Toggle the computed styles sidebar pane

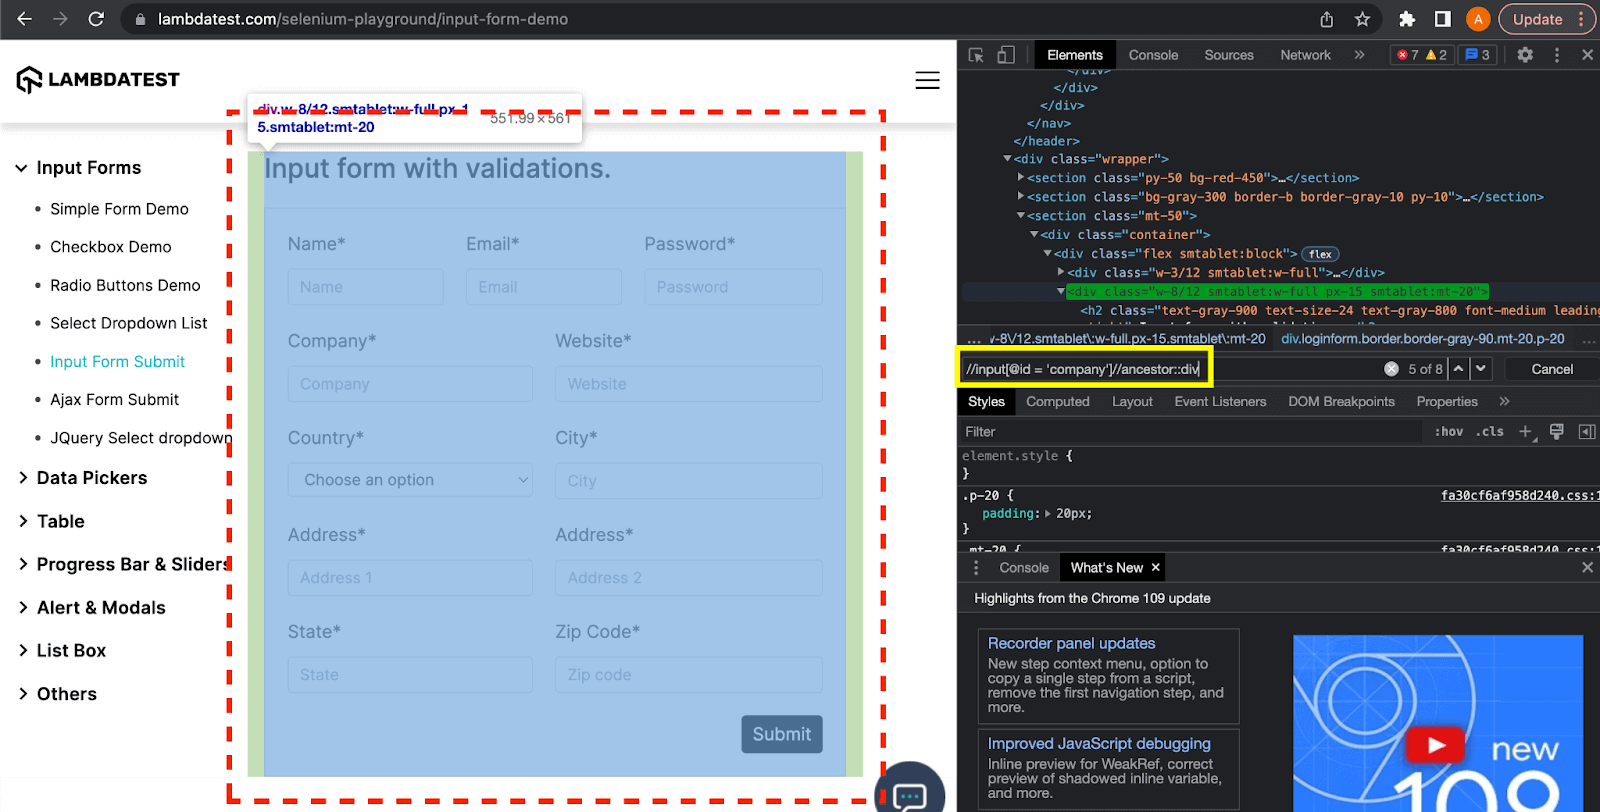(x=1586, y=431)
